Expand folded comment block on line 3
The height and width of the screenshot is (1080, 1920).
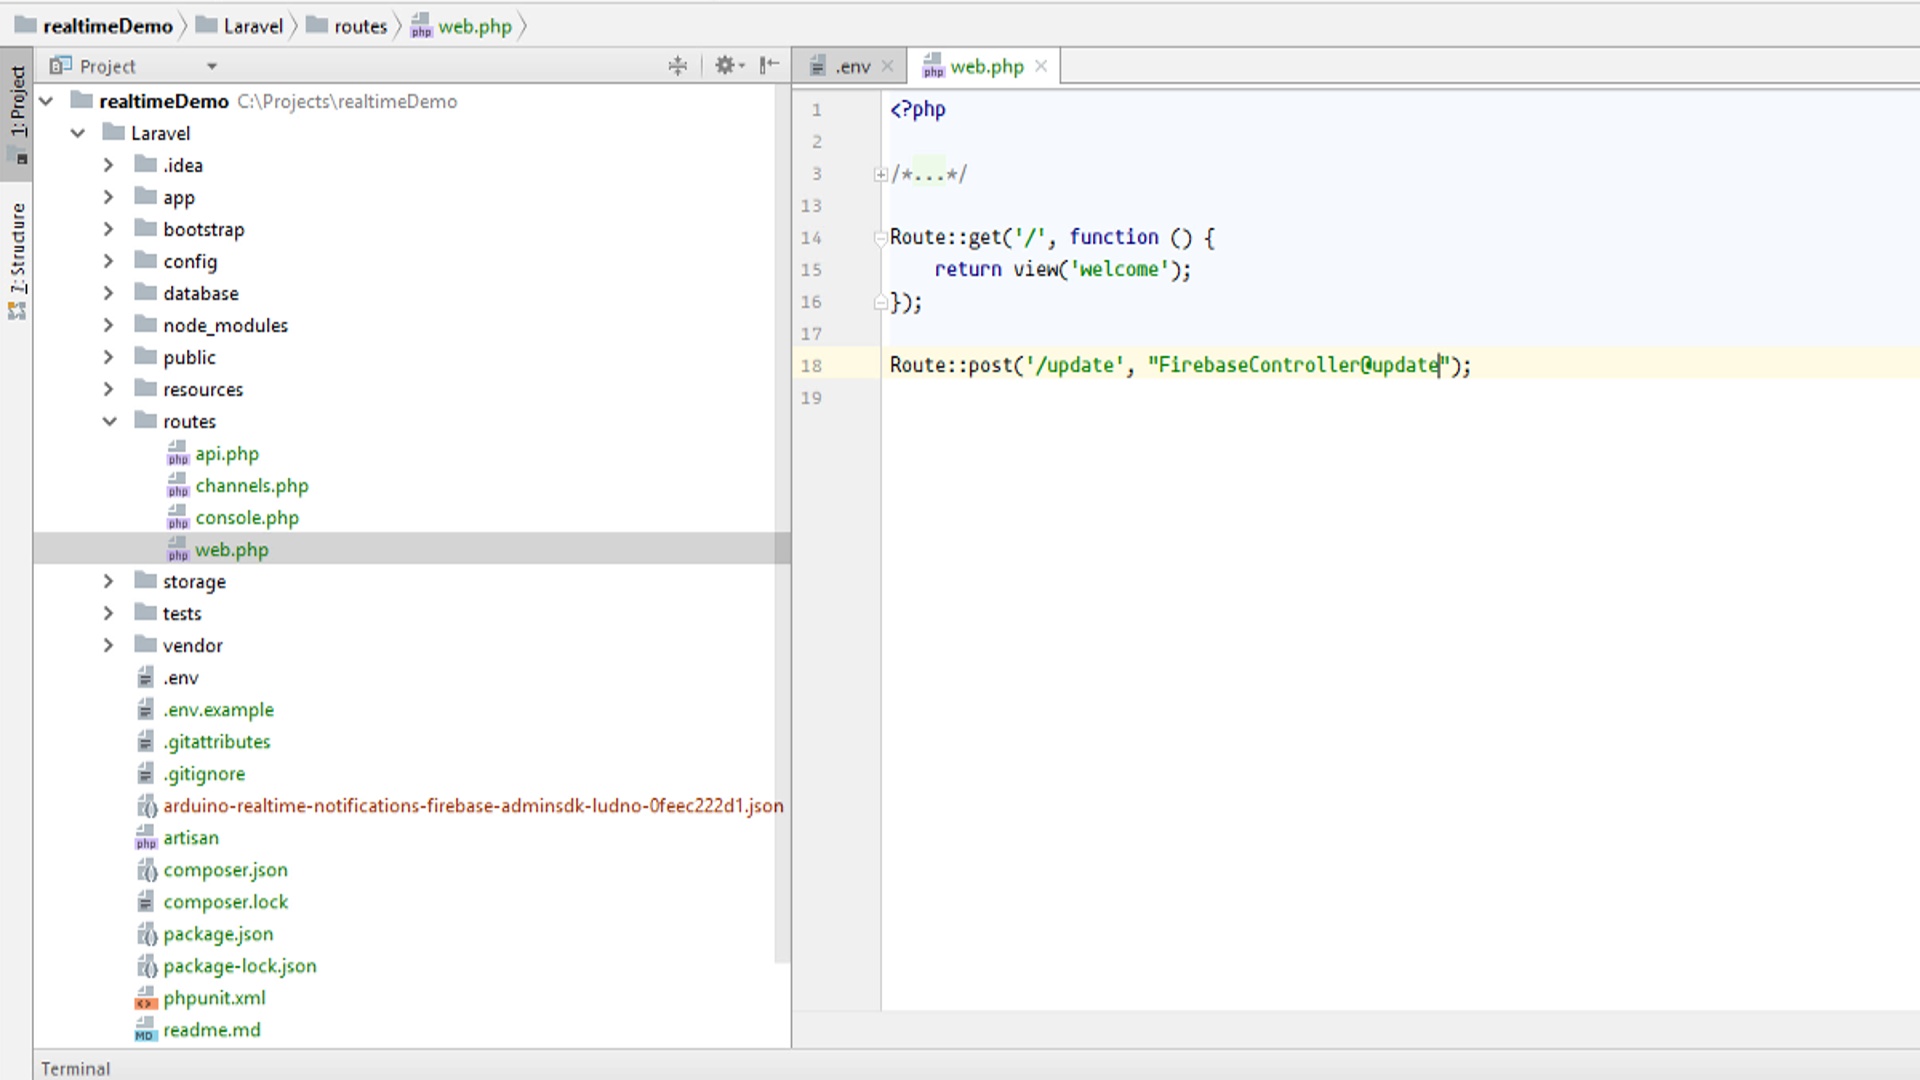(880, 174)
